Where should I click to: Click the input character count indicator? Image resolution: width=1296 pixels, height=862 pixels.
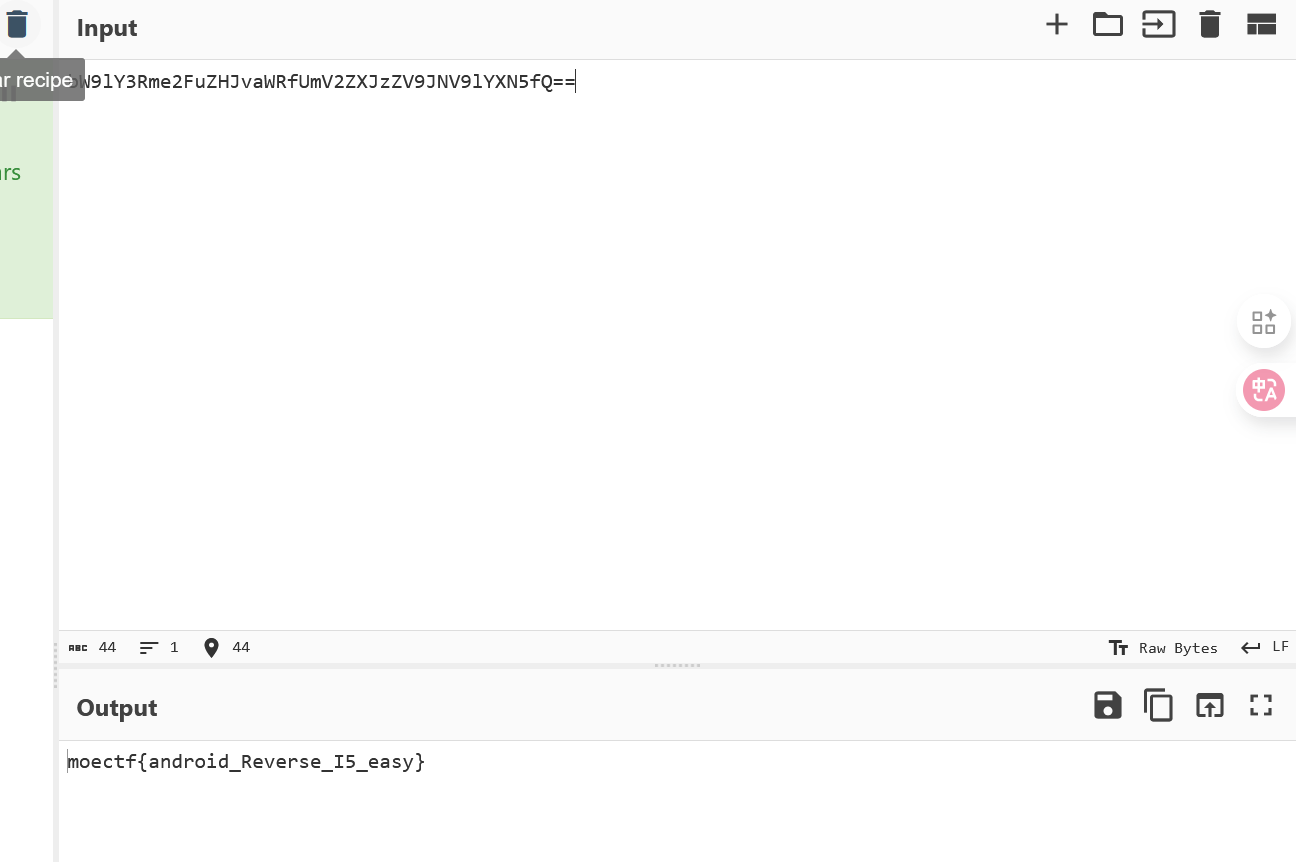click(x=92, y=648)
